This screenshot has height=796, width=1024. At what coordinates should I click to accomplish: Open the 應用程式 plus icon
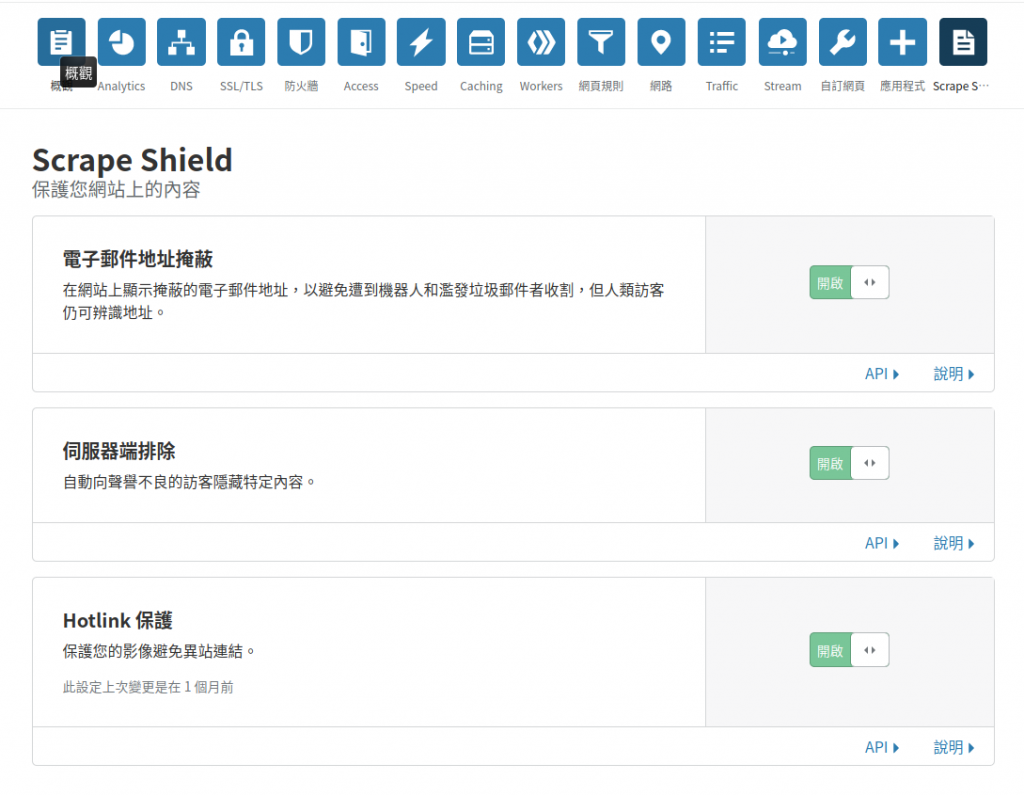[x=903, y=42]
